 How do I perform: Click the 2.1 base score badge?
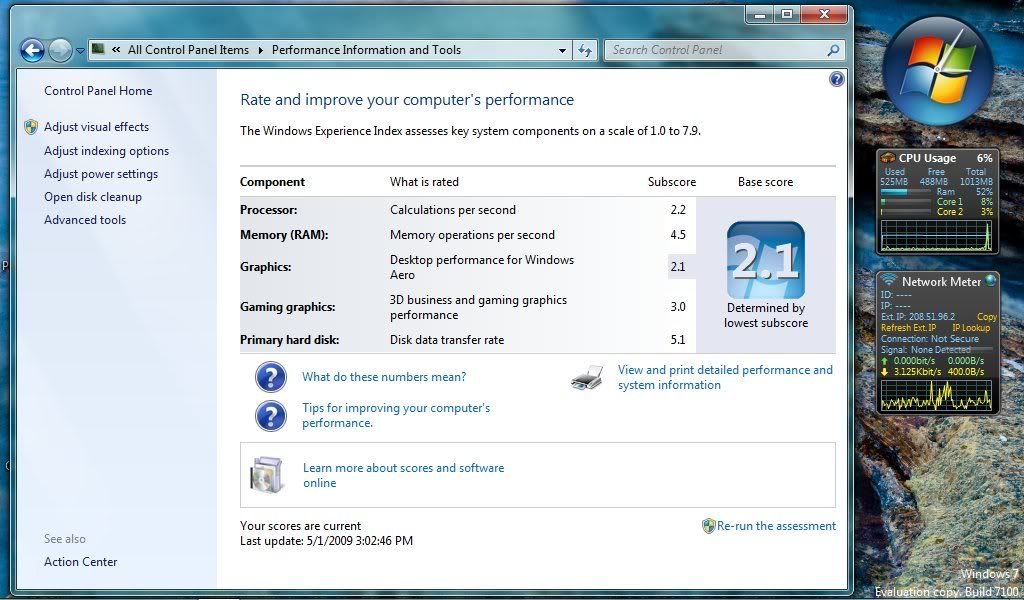(765, 261)
